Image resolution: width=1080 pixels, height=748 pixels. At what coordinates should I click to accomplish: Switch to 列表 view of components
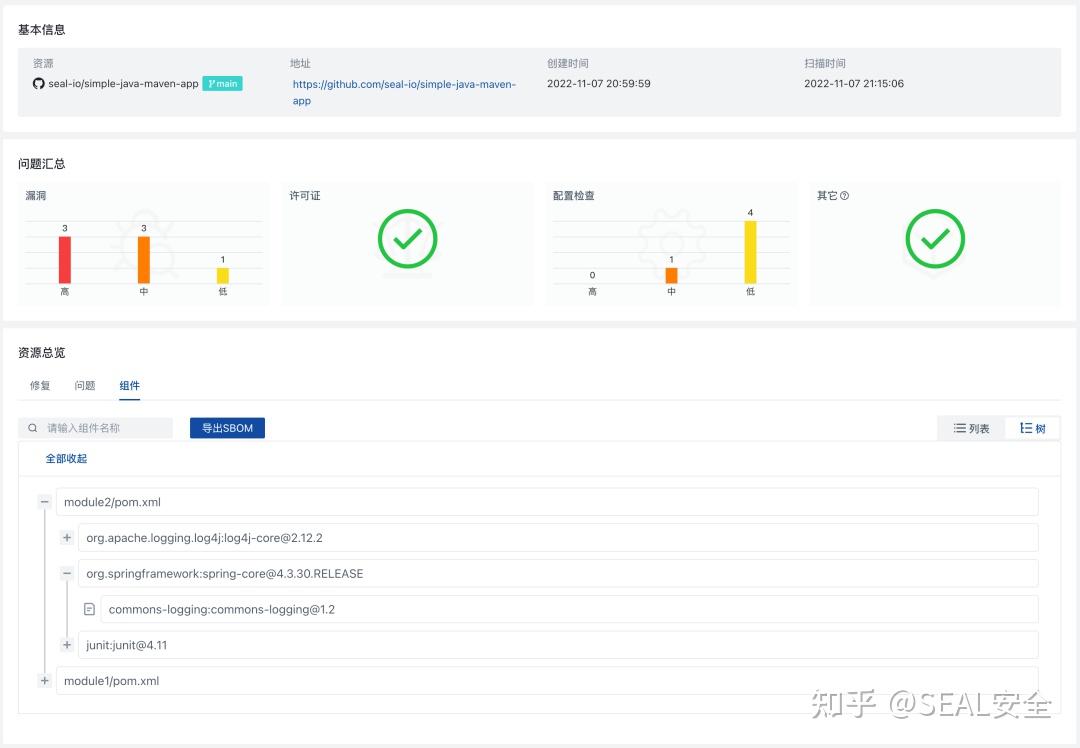coord(969,427)
